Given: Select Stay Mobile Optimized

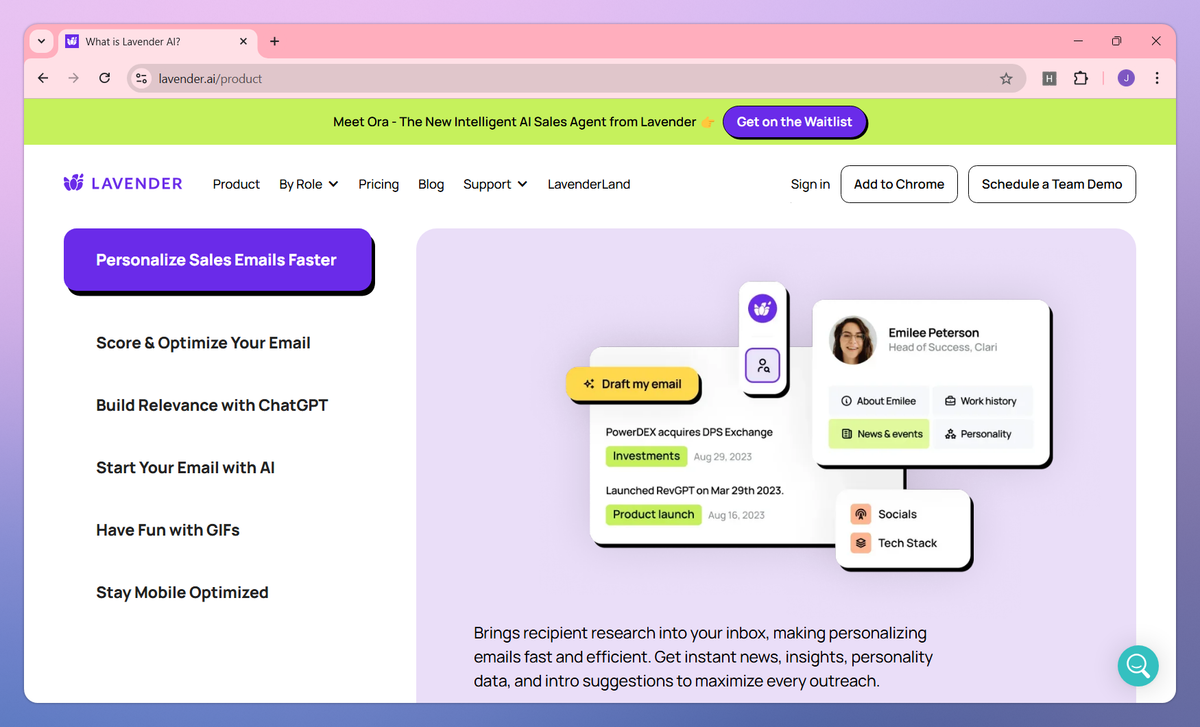Looking at the screenshot, I should [x=182, y=592].
